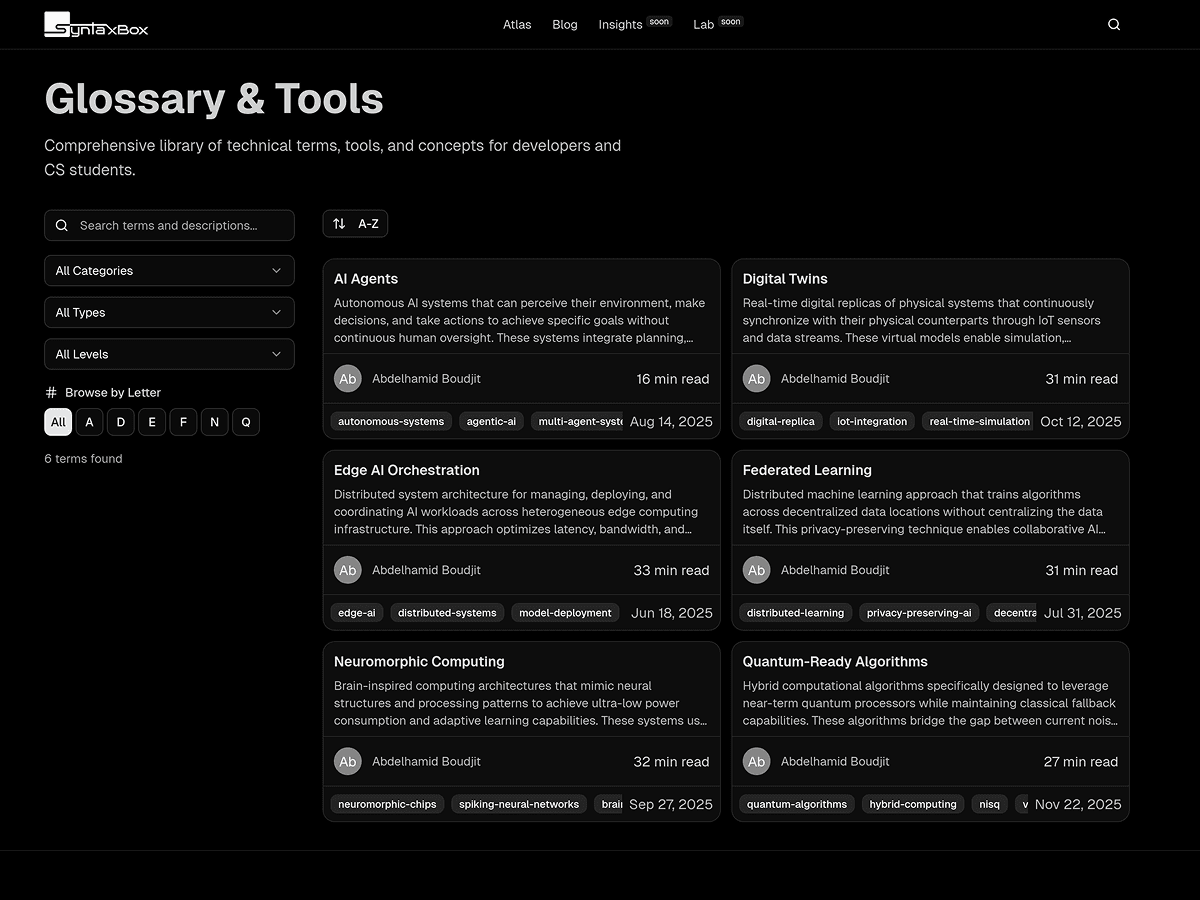Click the search icon in top navigation
1200x900 pixels.
point(1114,25)
